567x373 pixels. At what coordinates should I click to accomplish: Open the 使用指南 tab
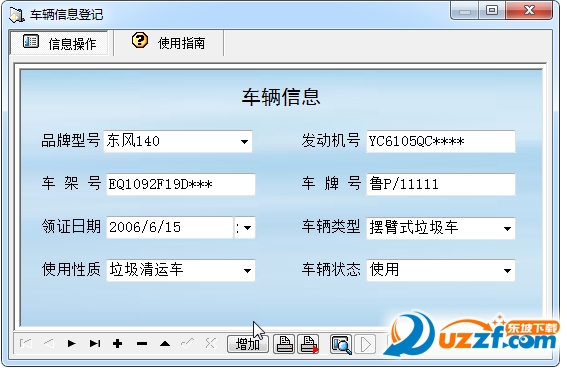(x=169, y=43)
